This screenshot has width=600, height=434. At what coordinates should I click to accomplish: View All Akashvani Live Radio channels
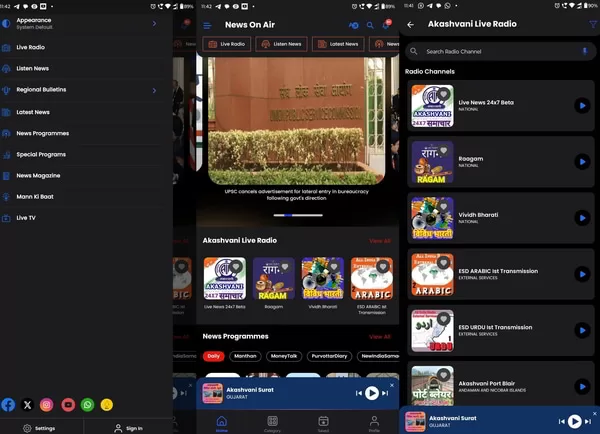tap(380, 241)
